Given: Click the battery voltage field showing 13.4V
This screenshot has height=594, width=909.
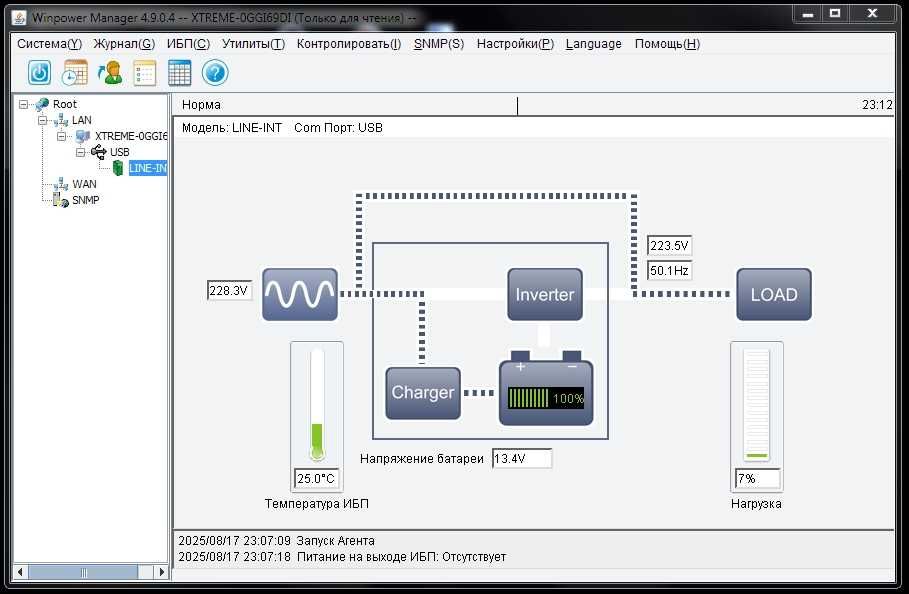Looking at the screenshot, I should click(522, 458).
